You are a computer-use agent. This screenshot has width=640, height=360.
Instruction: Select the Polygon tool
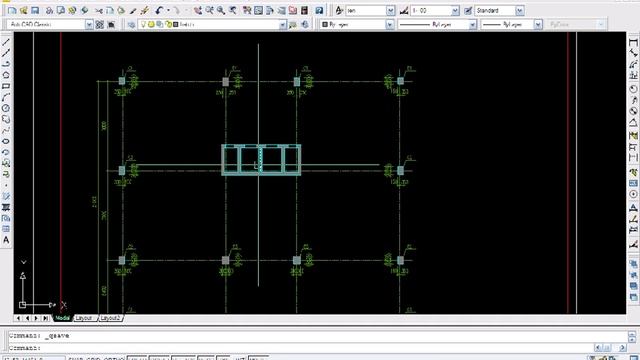pyautogui.click(x=6, y=75)
